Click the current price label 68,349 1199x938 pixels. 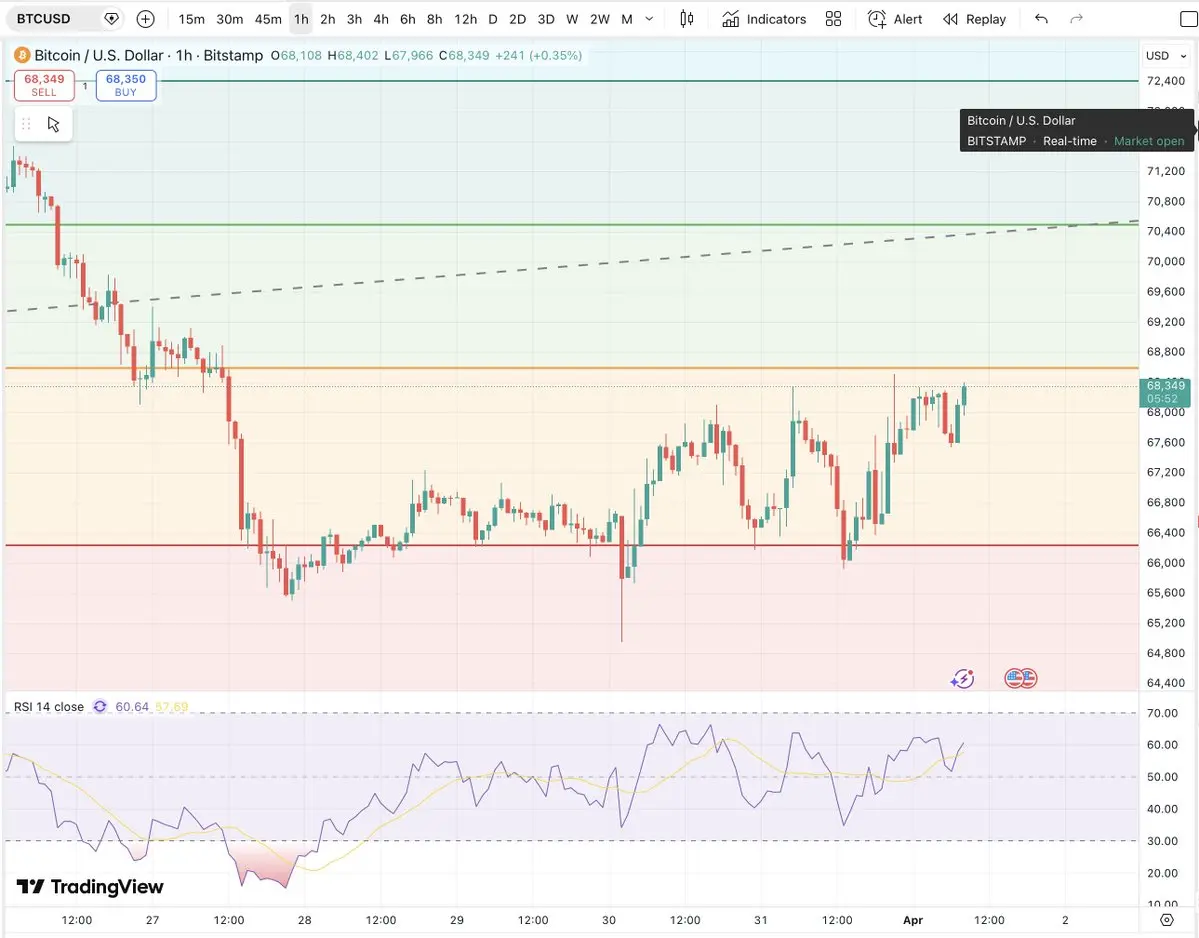coord(1165,391)
